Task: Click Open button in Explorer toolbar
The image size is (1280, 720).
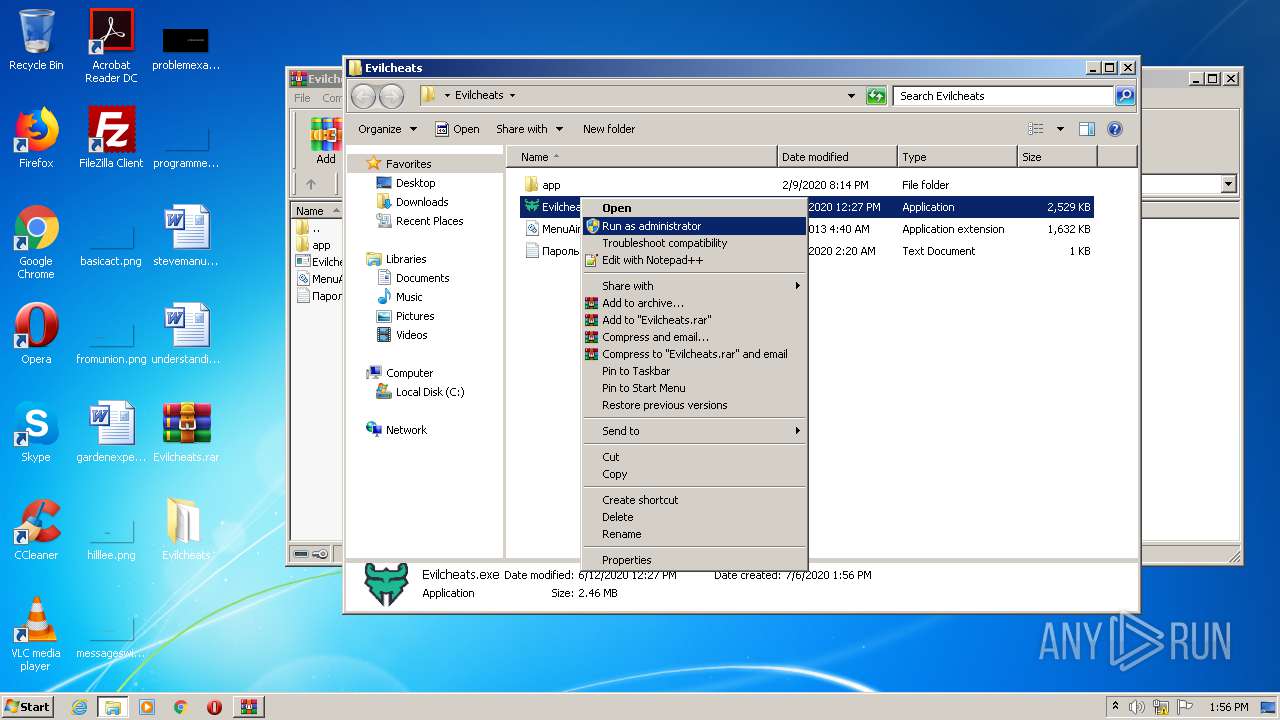Action: coord(457,129)
